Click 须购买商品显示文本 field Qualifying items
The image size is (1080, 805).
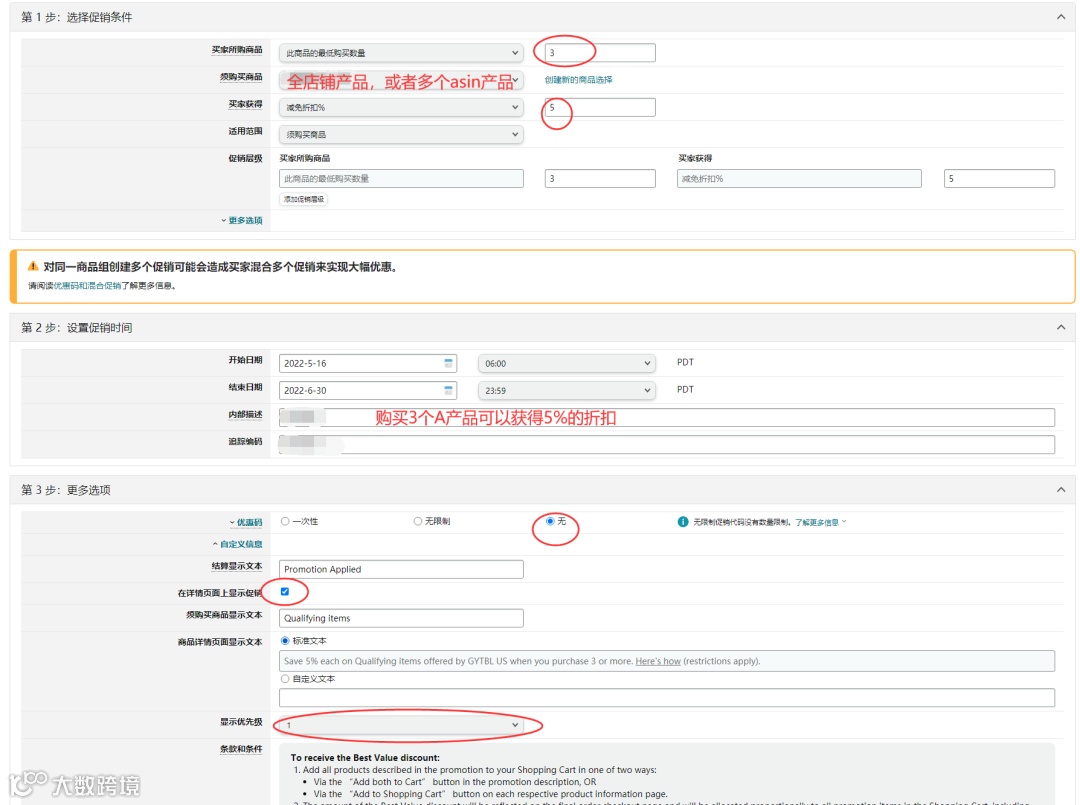(401, 618)
